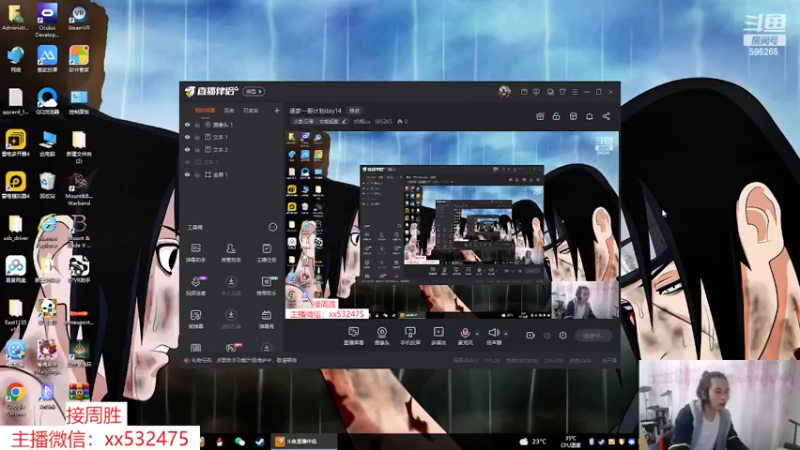This screenshot has height=450, width=800.
Task: Open the 主播任务 streamer tasks tool
Action: coord(266,253)
